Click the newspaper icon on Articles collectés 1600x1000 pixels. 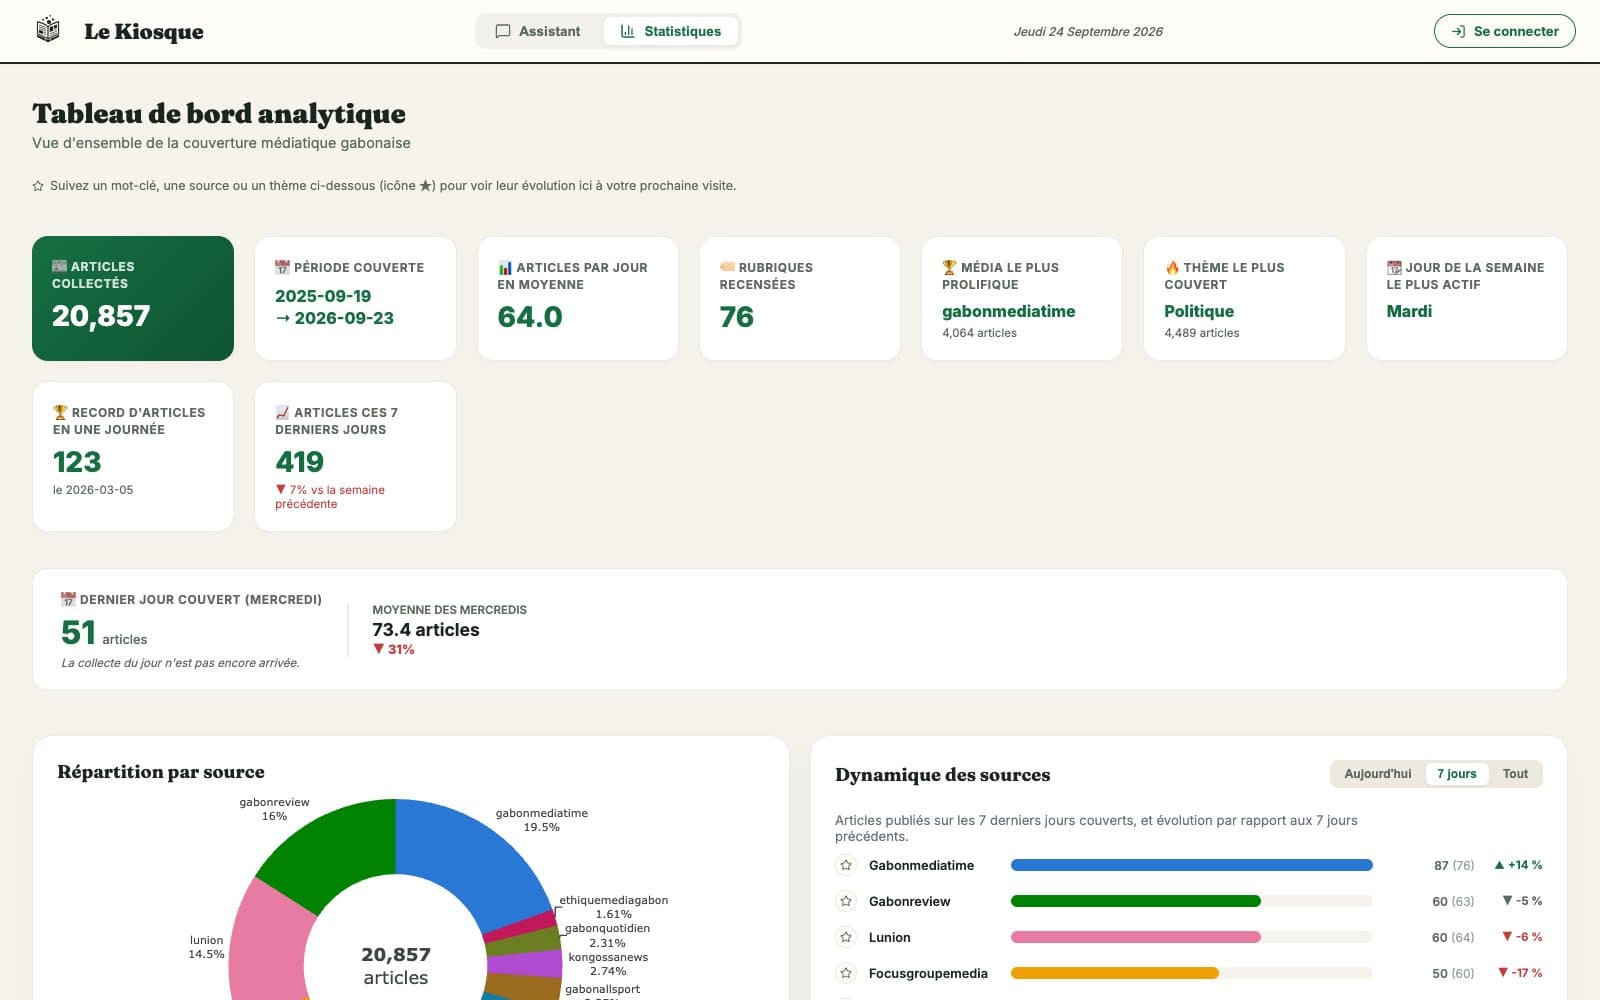tap(59, 266)
